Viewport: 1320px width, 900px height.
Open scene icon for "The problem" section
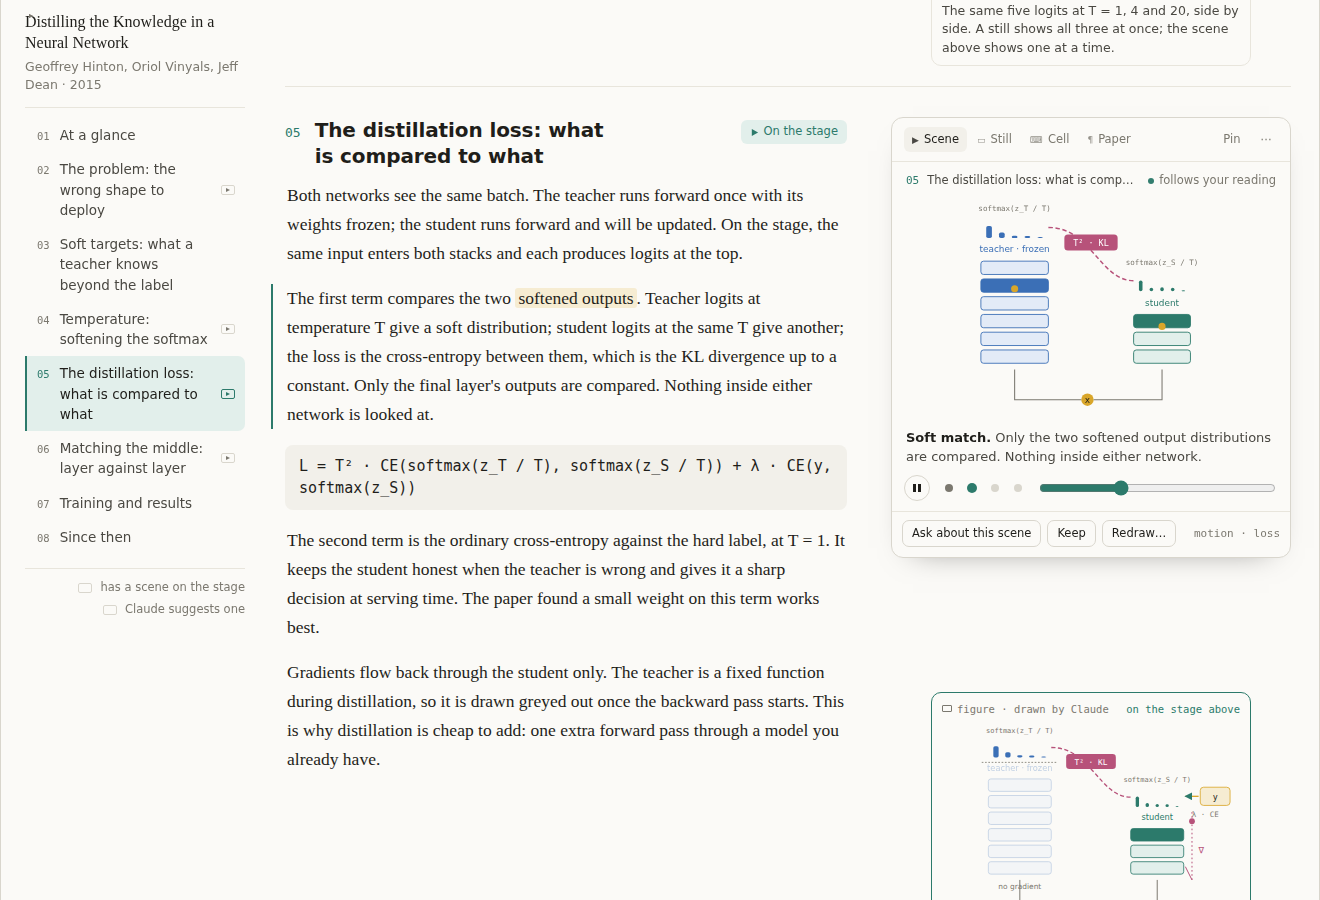point(228,190)
